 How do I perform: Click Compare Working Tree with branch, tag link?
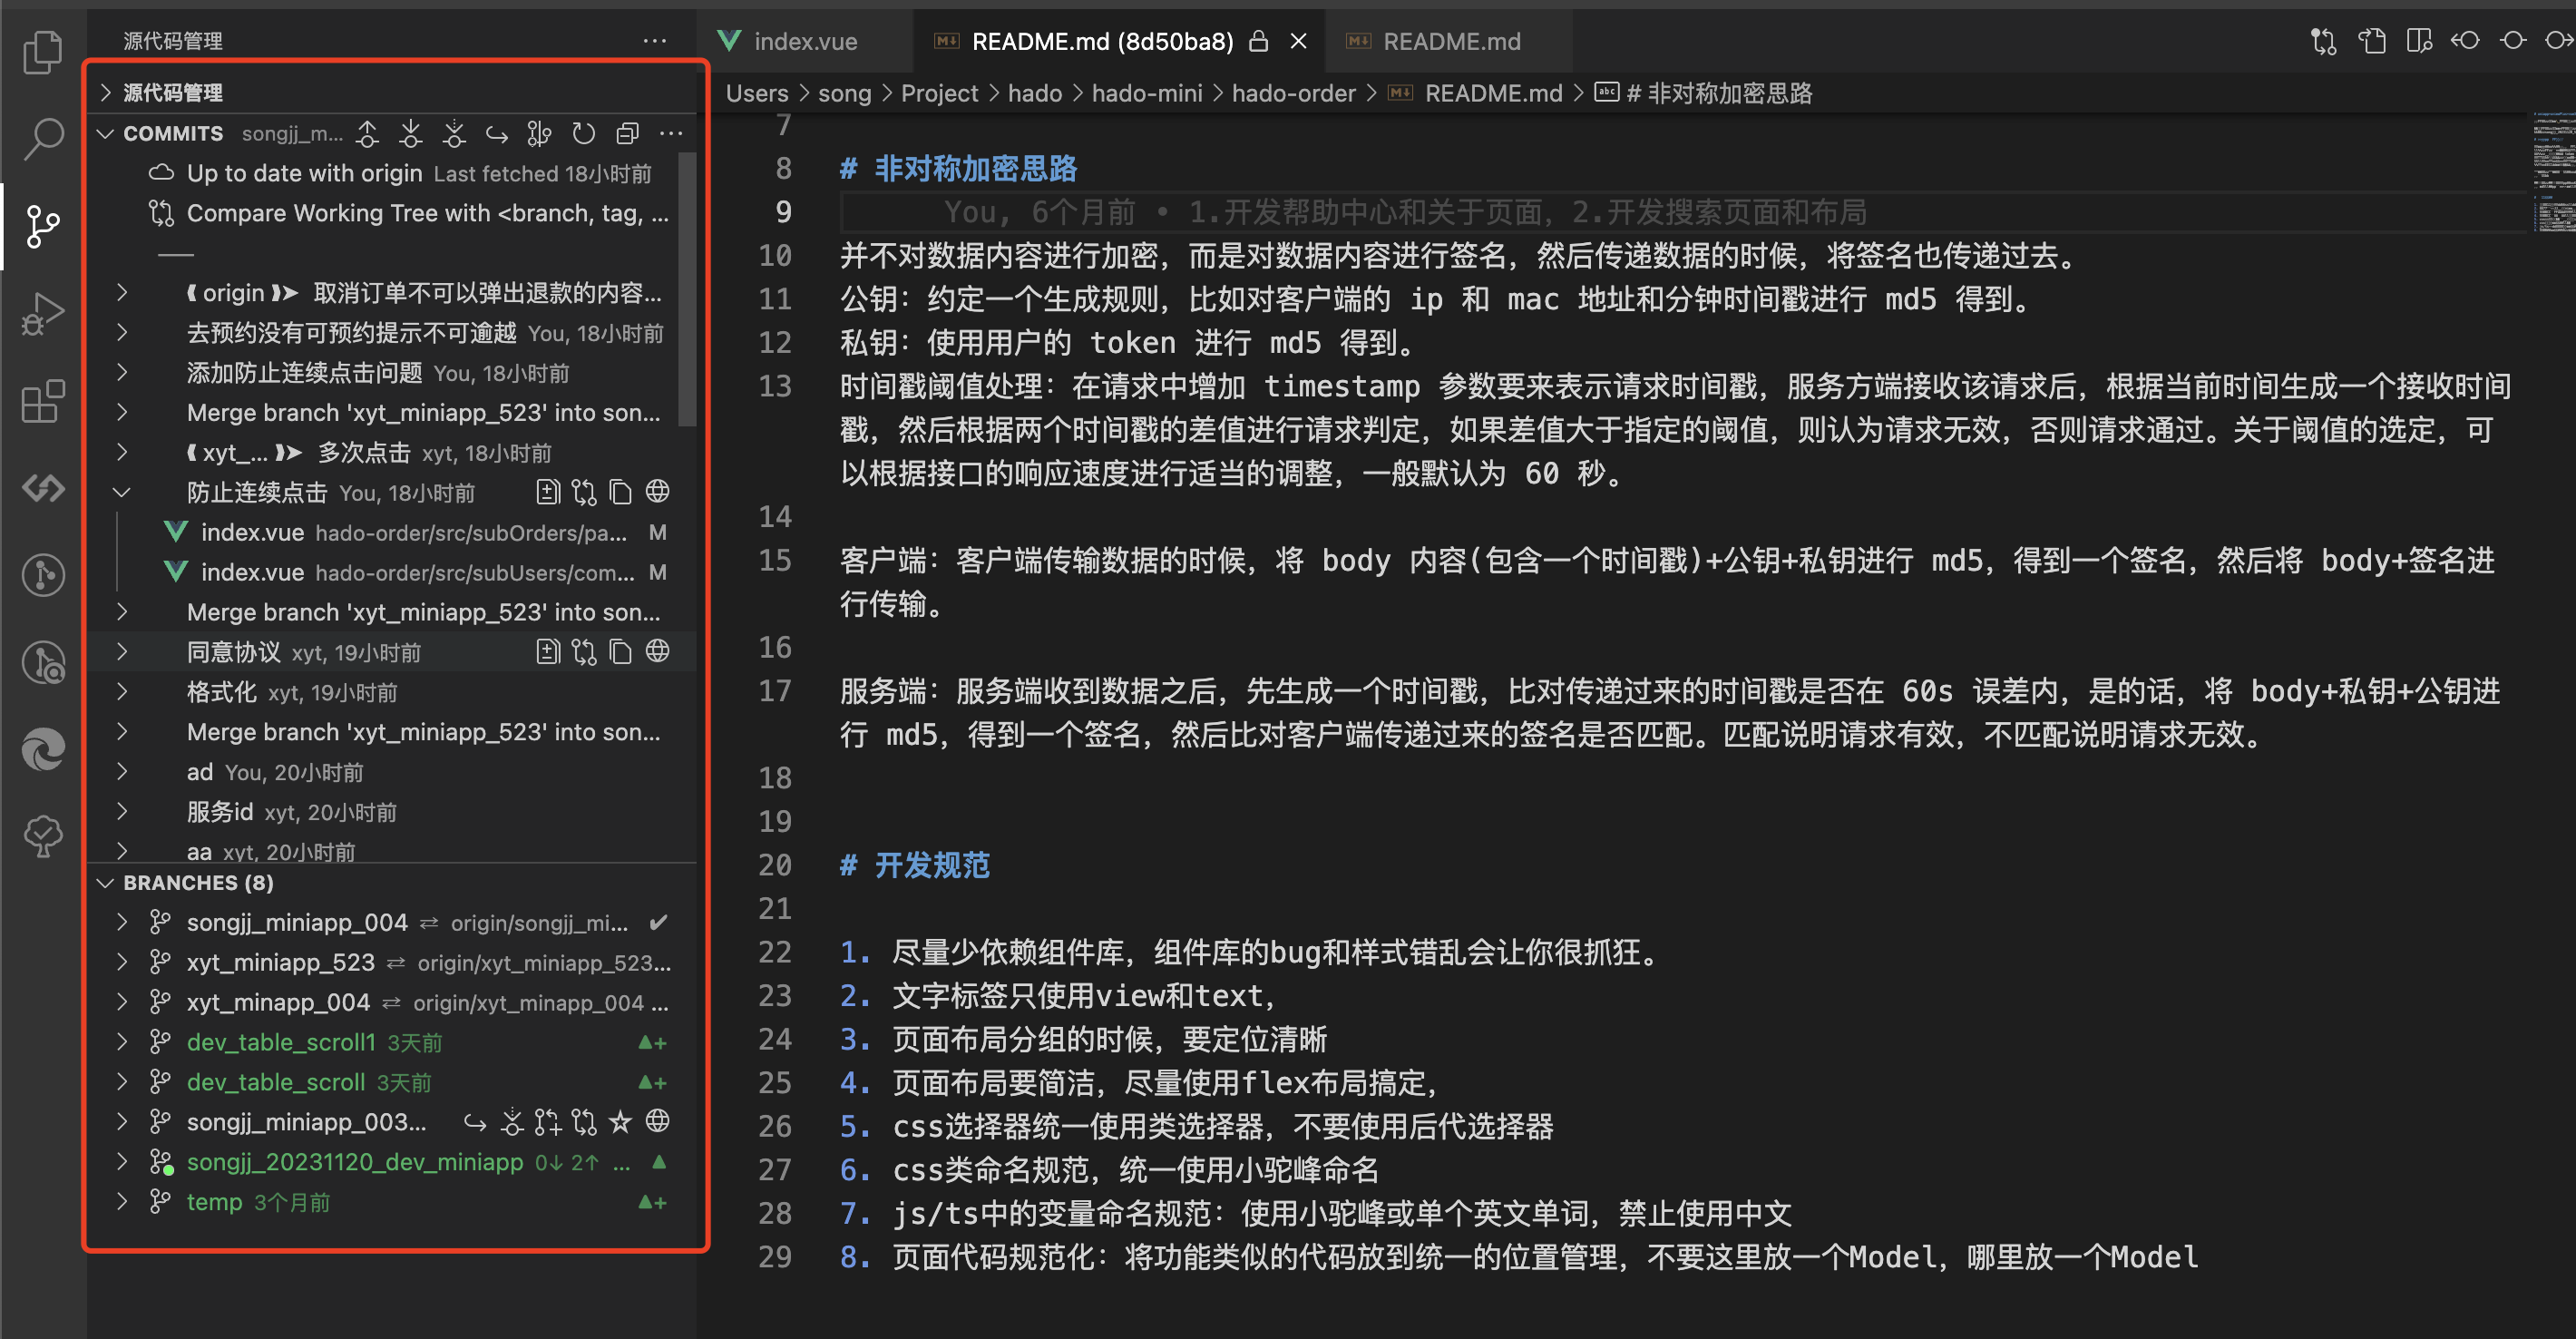pos(427,213)
